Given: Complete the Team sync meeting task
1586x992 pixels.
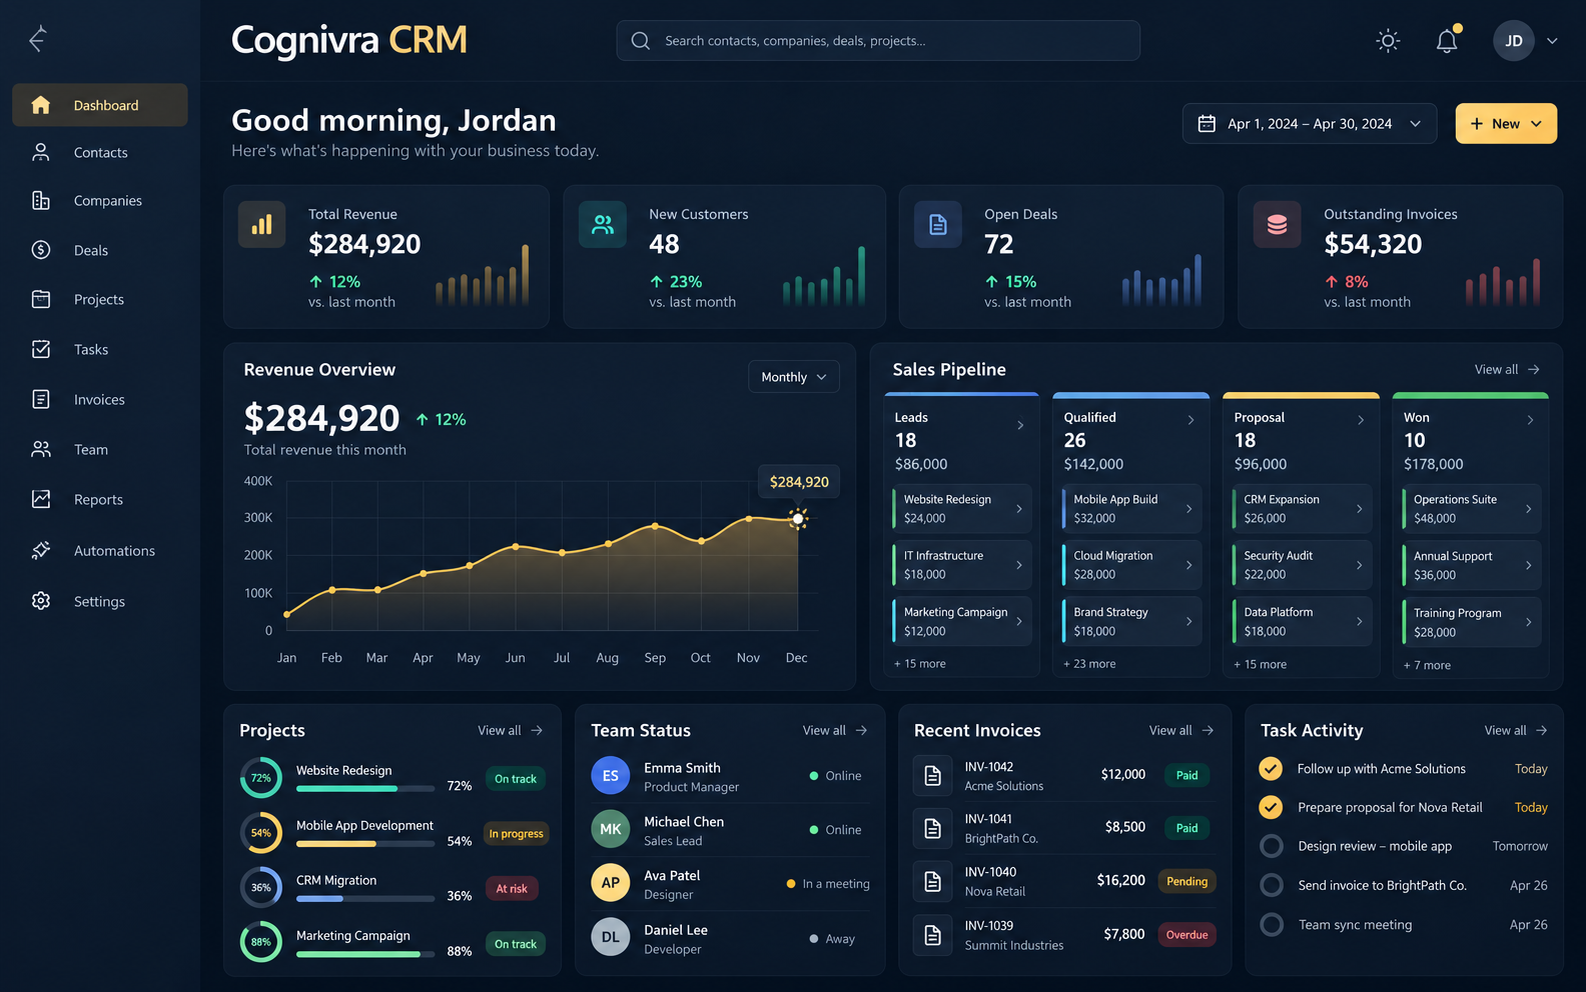Looking at the screenshot, I should click(1271, 924).
